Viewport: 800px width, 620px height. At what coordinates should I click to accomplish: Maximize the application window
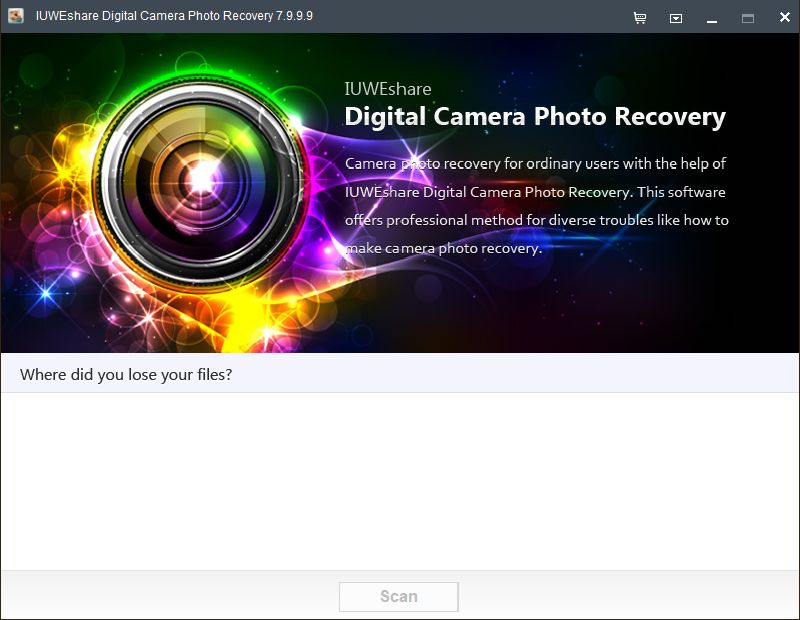747,17
